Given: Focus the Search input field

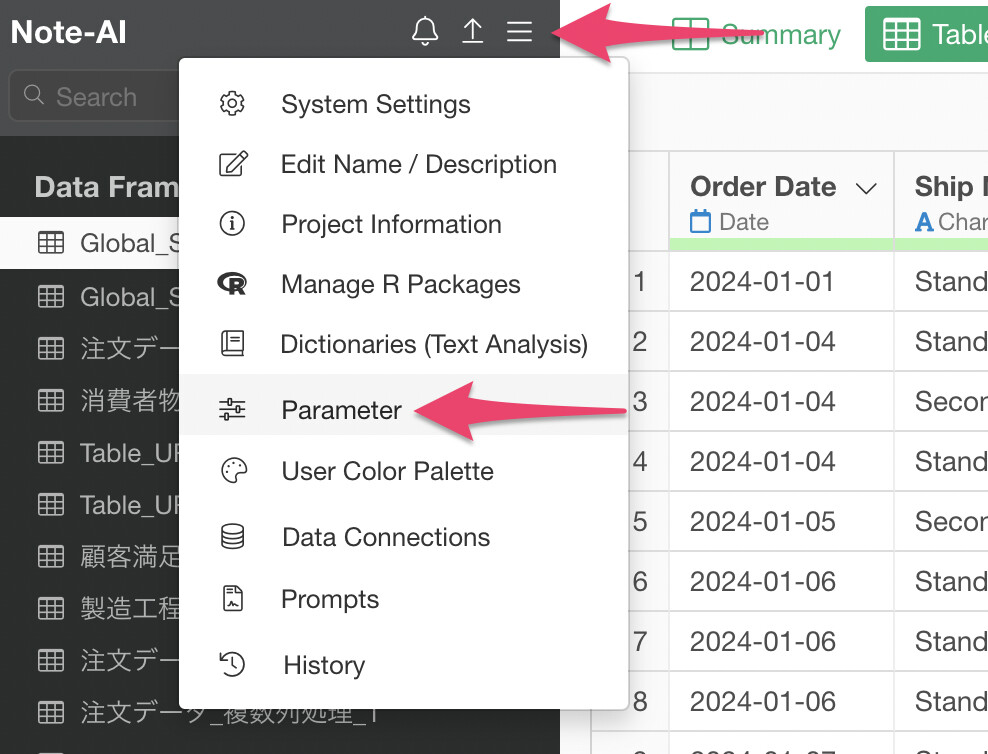Looking at the screenshot, I should click(x=95, y=96).
